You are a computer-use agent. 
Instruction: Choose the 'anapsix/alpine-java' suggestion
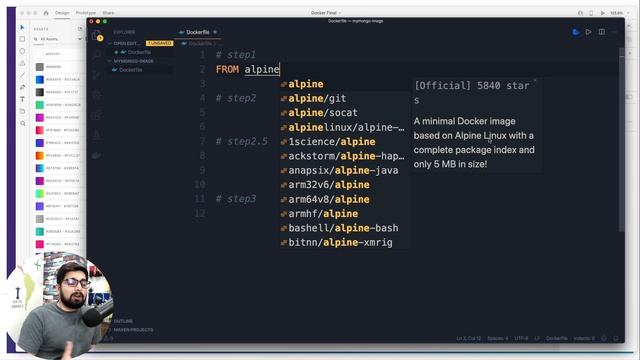pyautogui.click(x=345, y=170)
